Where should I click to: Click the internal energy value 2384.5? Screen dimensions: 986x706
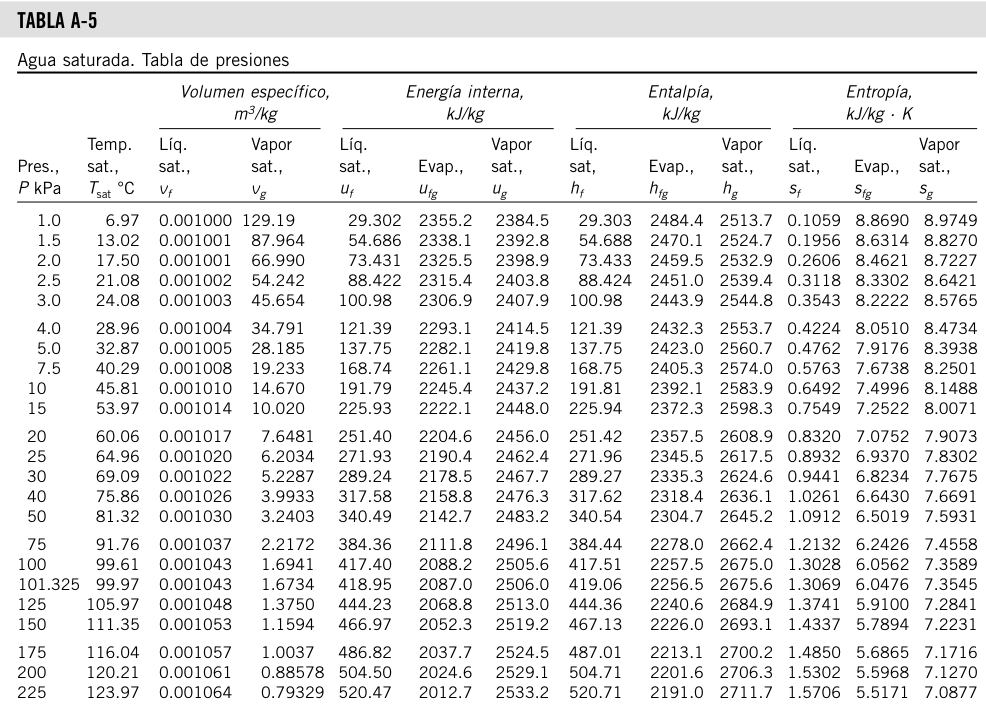point(522,220)
